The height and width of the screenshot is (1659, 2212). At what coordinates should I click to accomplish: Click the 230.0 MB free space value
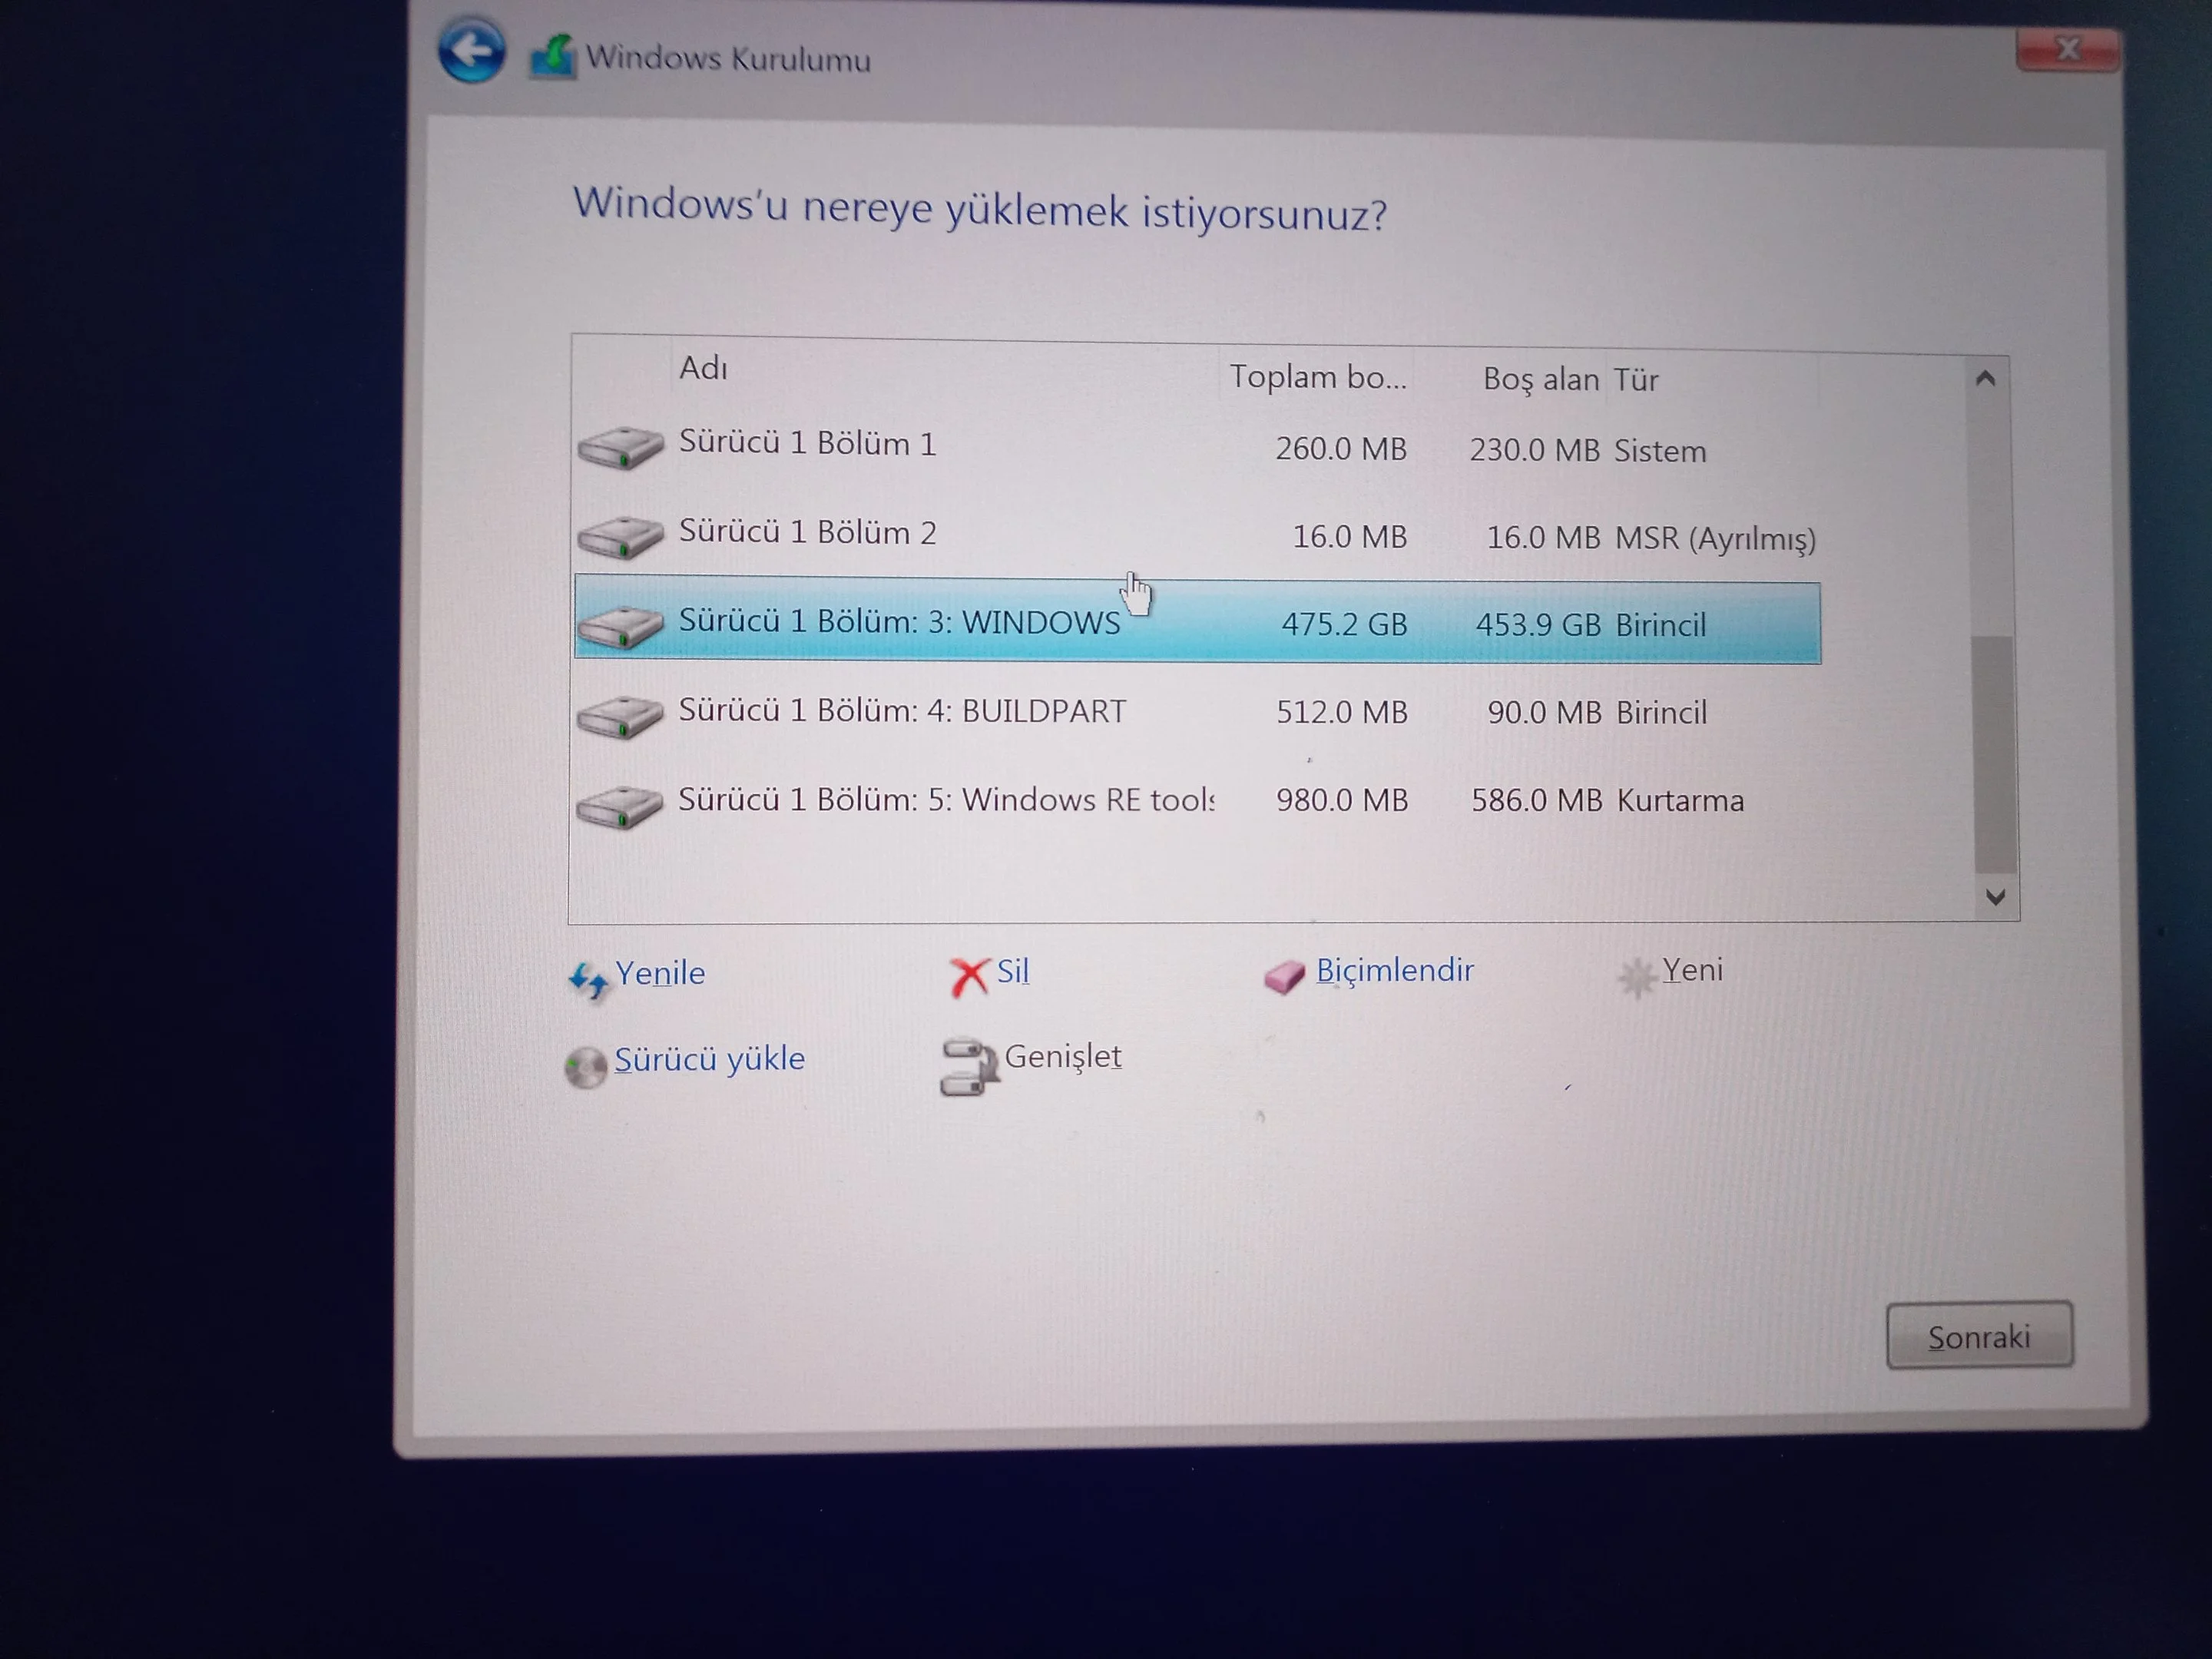point(1535,451)
